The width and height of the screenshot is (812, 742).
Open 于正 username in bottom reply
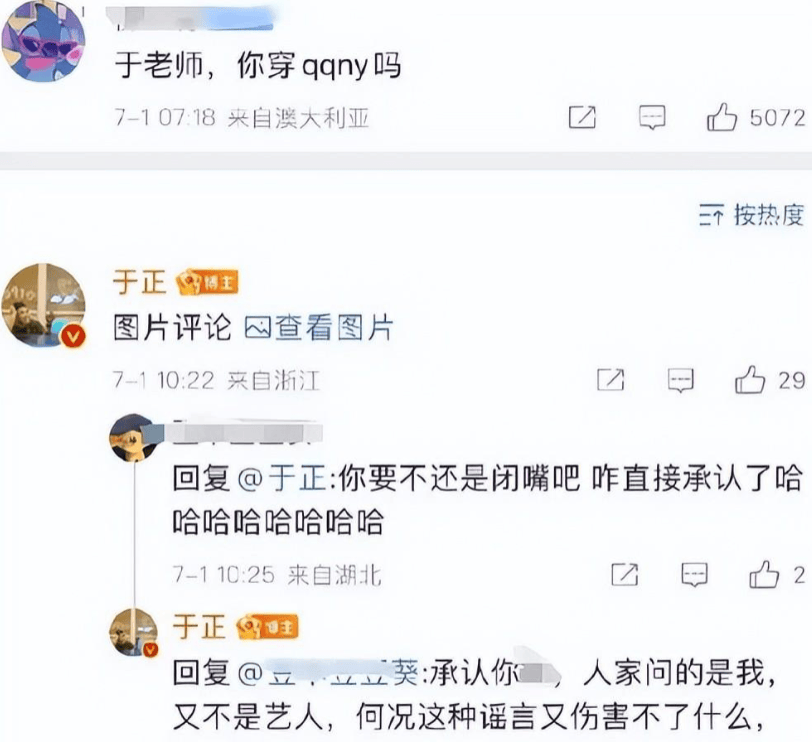click(199, 627)
